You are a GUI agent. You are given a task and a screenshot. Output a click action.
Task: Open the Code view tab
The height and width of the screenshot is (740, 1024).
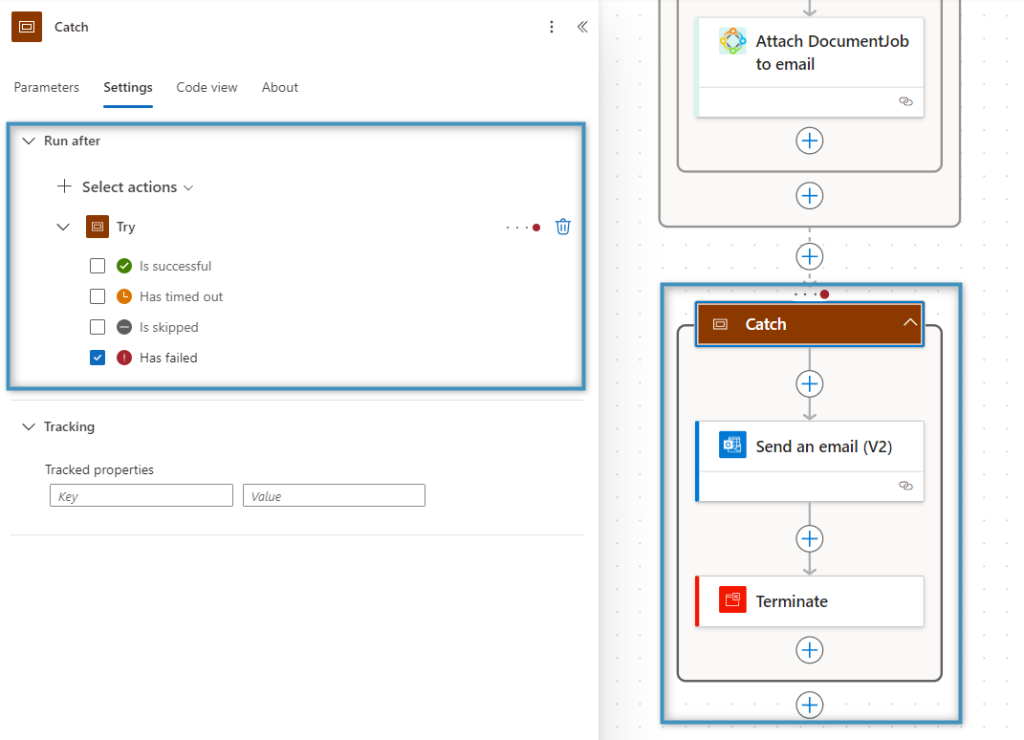point(207,88)
